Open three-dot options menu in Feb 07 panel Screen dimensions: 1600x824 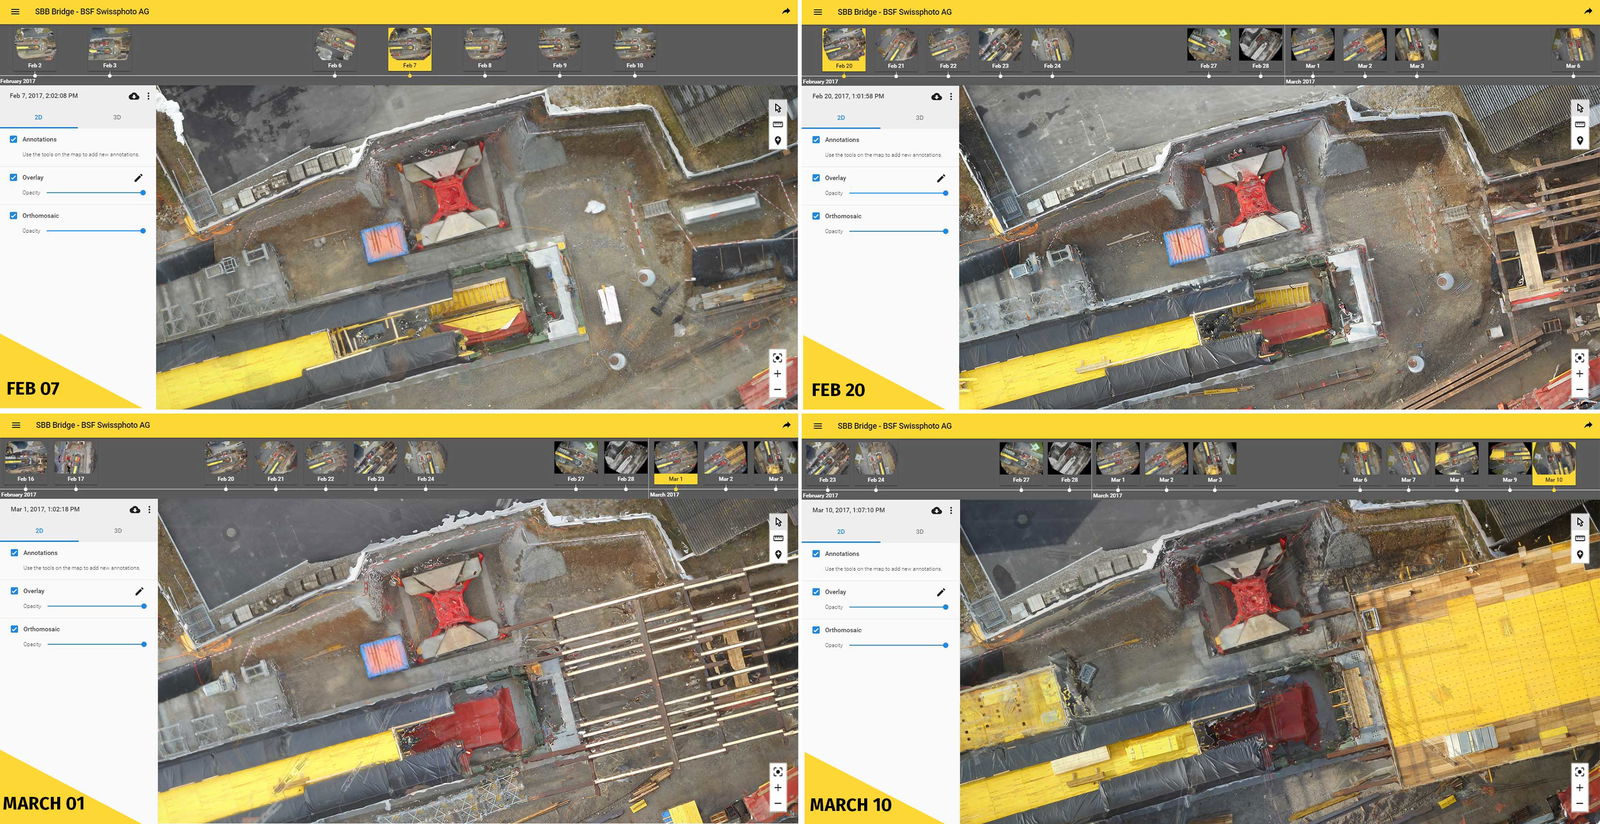click(148, 96)
